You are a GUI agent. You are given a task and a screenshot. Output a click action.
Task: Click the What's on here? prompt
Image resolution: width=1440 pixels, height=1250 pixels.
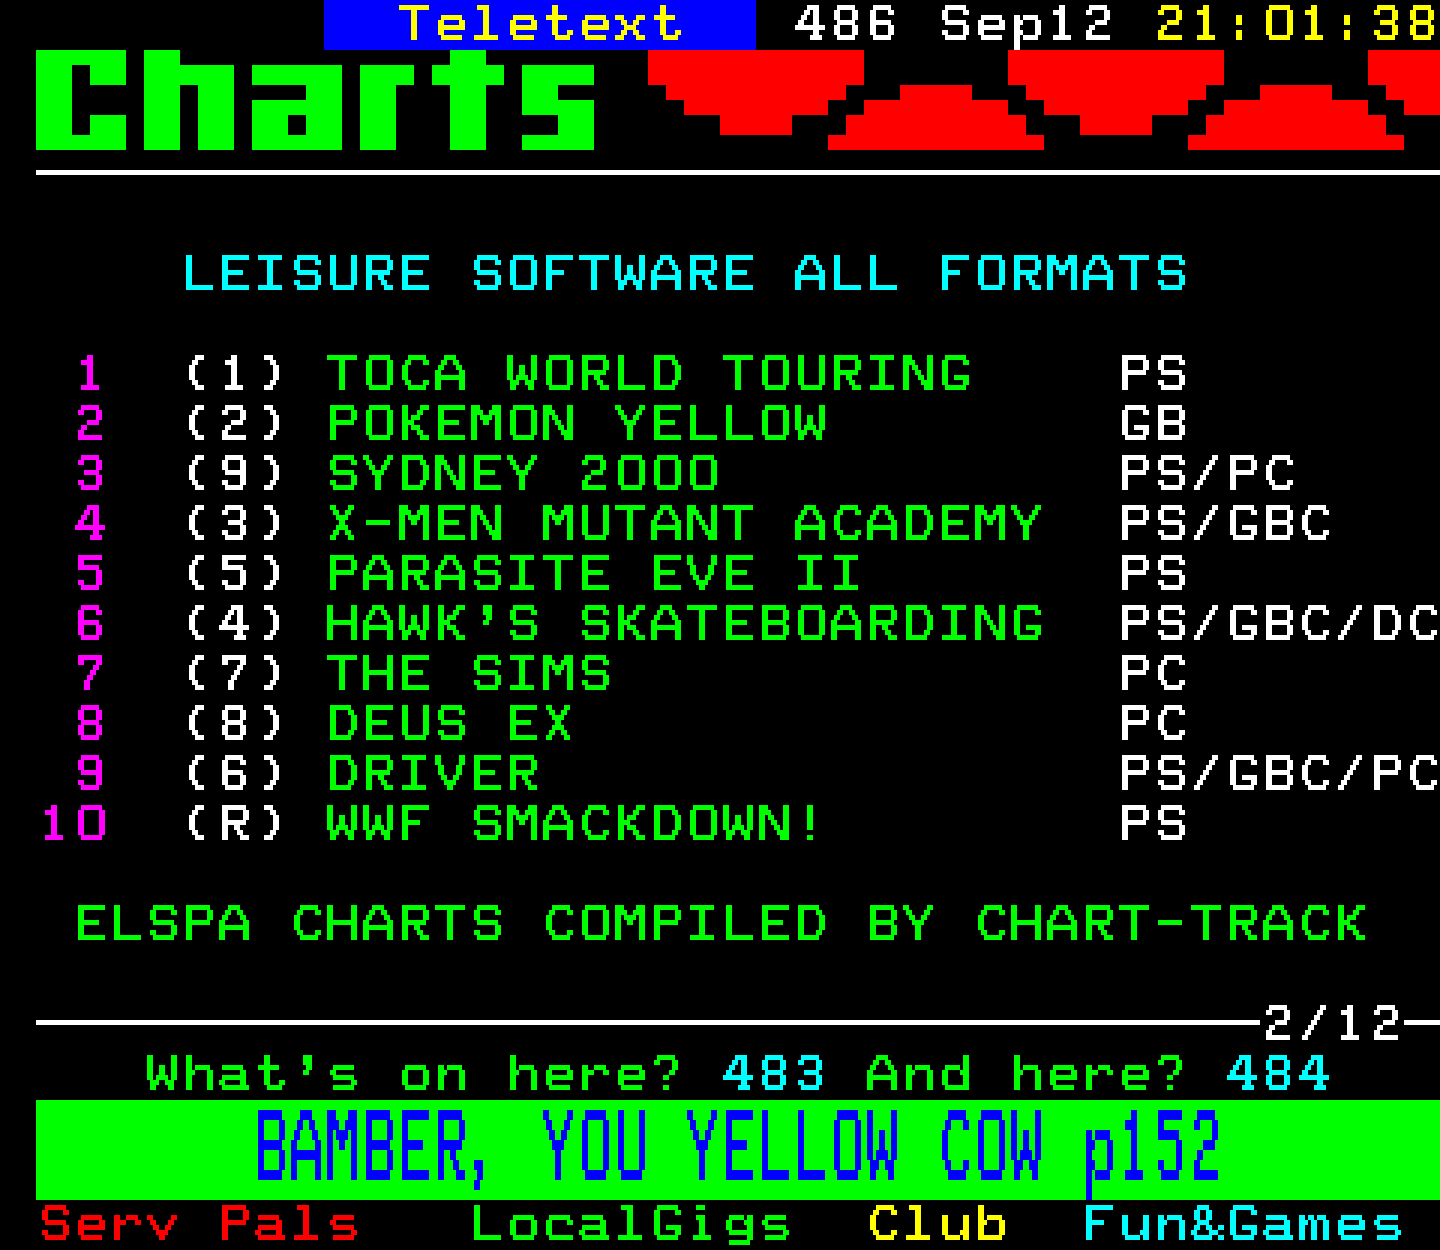(x=414, y=1074)
